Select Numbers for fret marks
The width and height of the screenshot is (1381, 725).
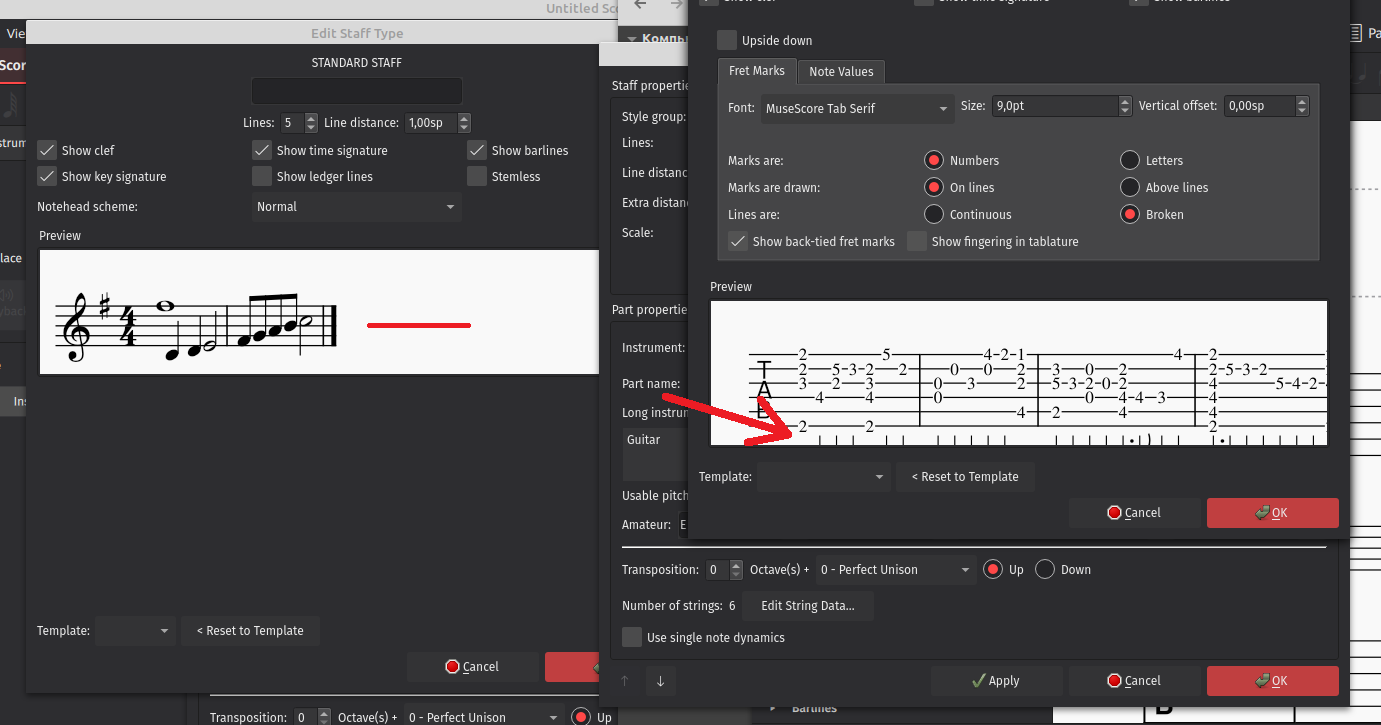pyautogui.click(x=934, y=160)
